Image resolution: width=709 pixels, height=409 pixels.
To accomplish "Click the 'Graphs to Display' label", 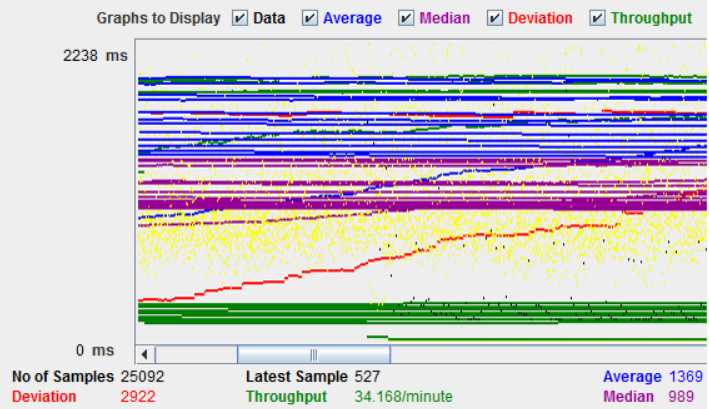I will (x=158, y=18).
